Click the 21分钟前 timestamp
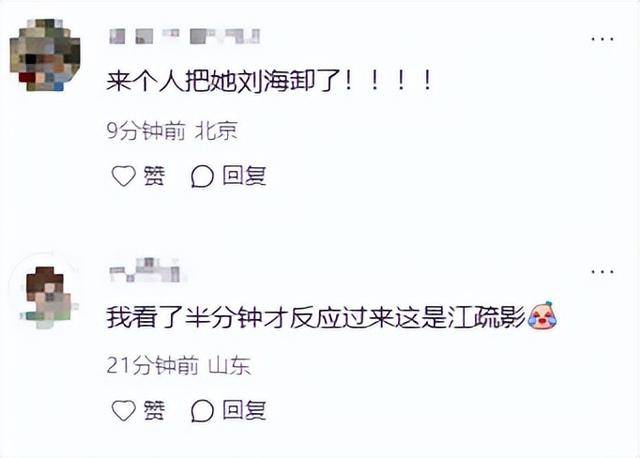This screenshot has width=640, height=458. point(153,365)
